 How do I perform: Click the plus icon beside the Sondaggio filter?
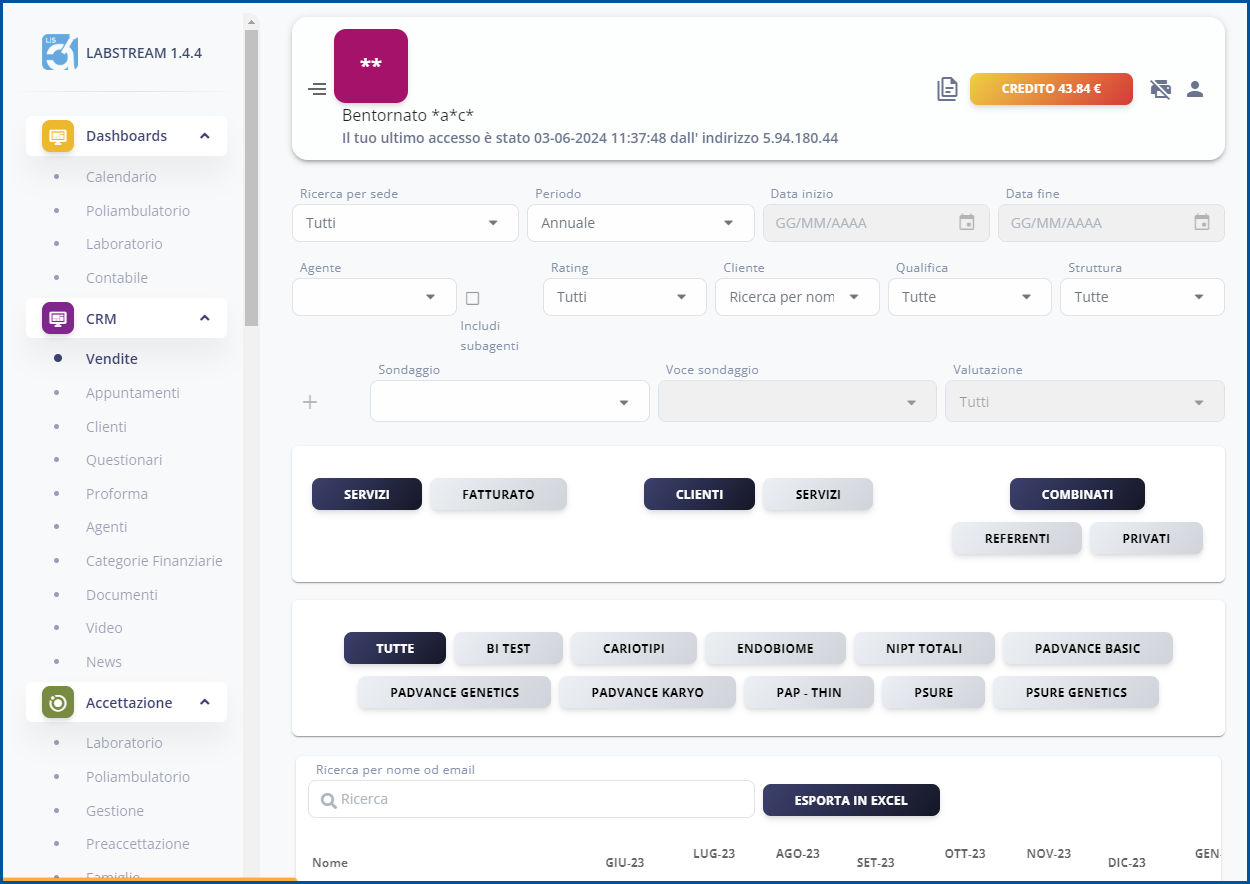coord(310,401)
